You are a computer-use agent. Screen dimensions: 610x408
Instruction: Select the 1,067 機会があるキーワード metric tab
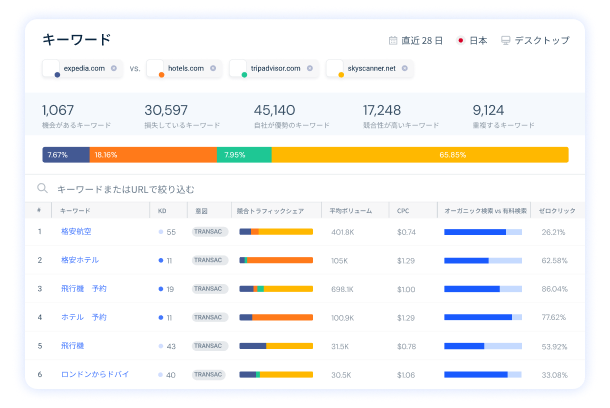coord(77,116)
